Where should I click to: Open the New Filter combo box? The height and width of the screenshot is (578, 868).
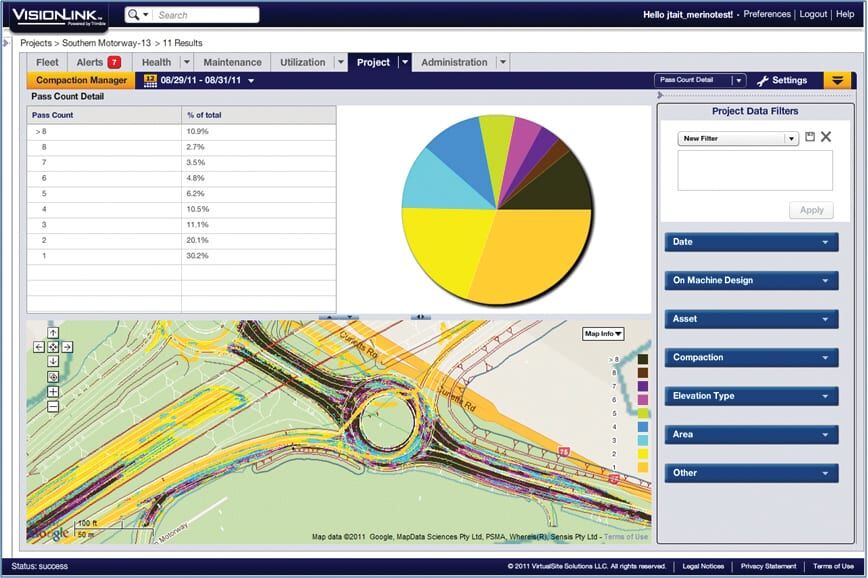tap(738, 138)
